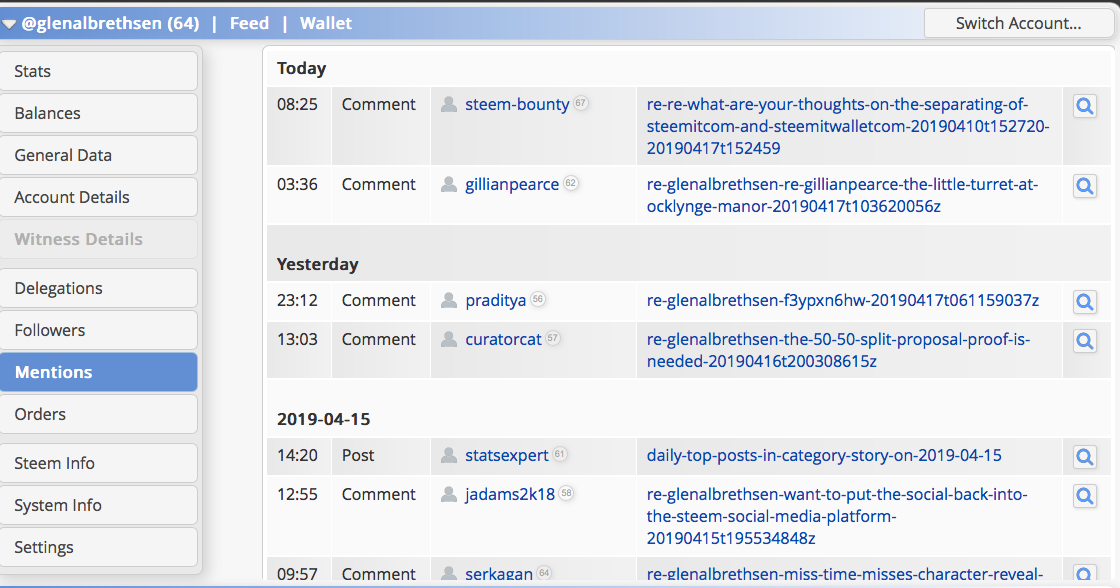Viewport: 1120px width, 588px height.
Task: Click the Today section heading
Action: 301,69
